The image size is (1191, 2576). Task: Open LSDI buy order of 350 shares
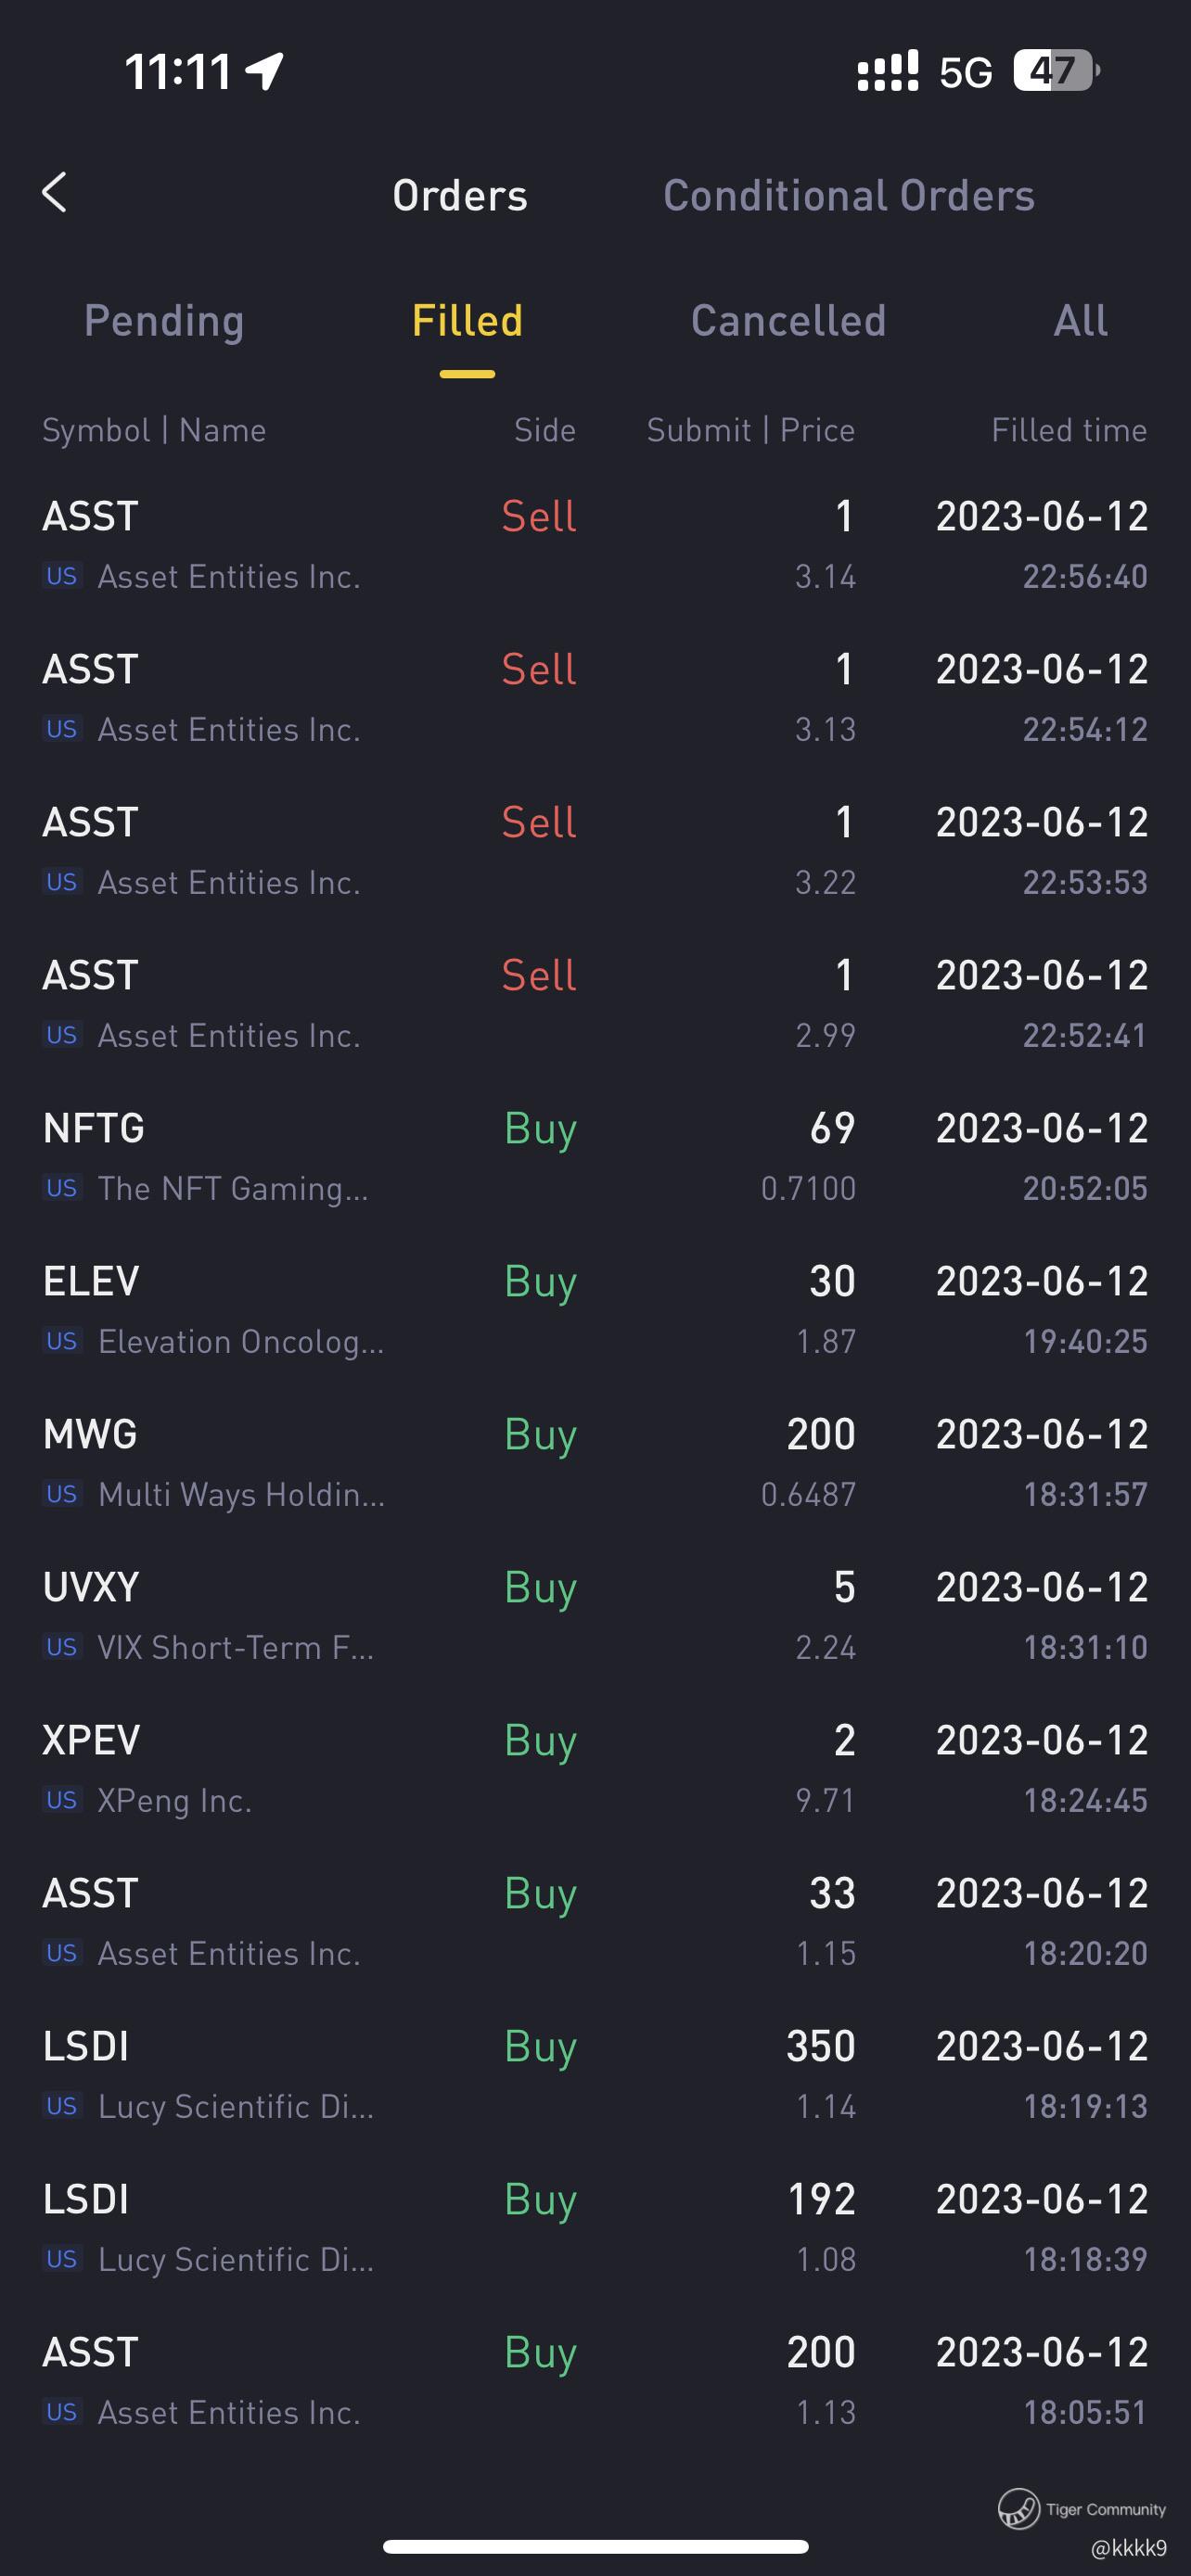coord(595,2075)
